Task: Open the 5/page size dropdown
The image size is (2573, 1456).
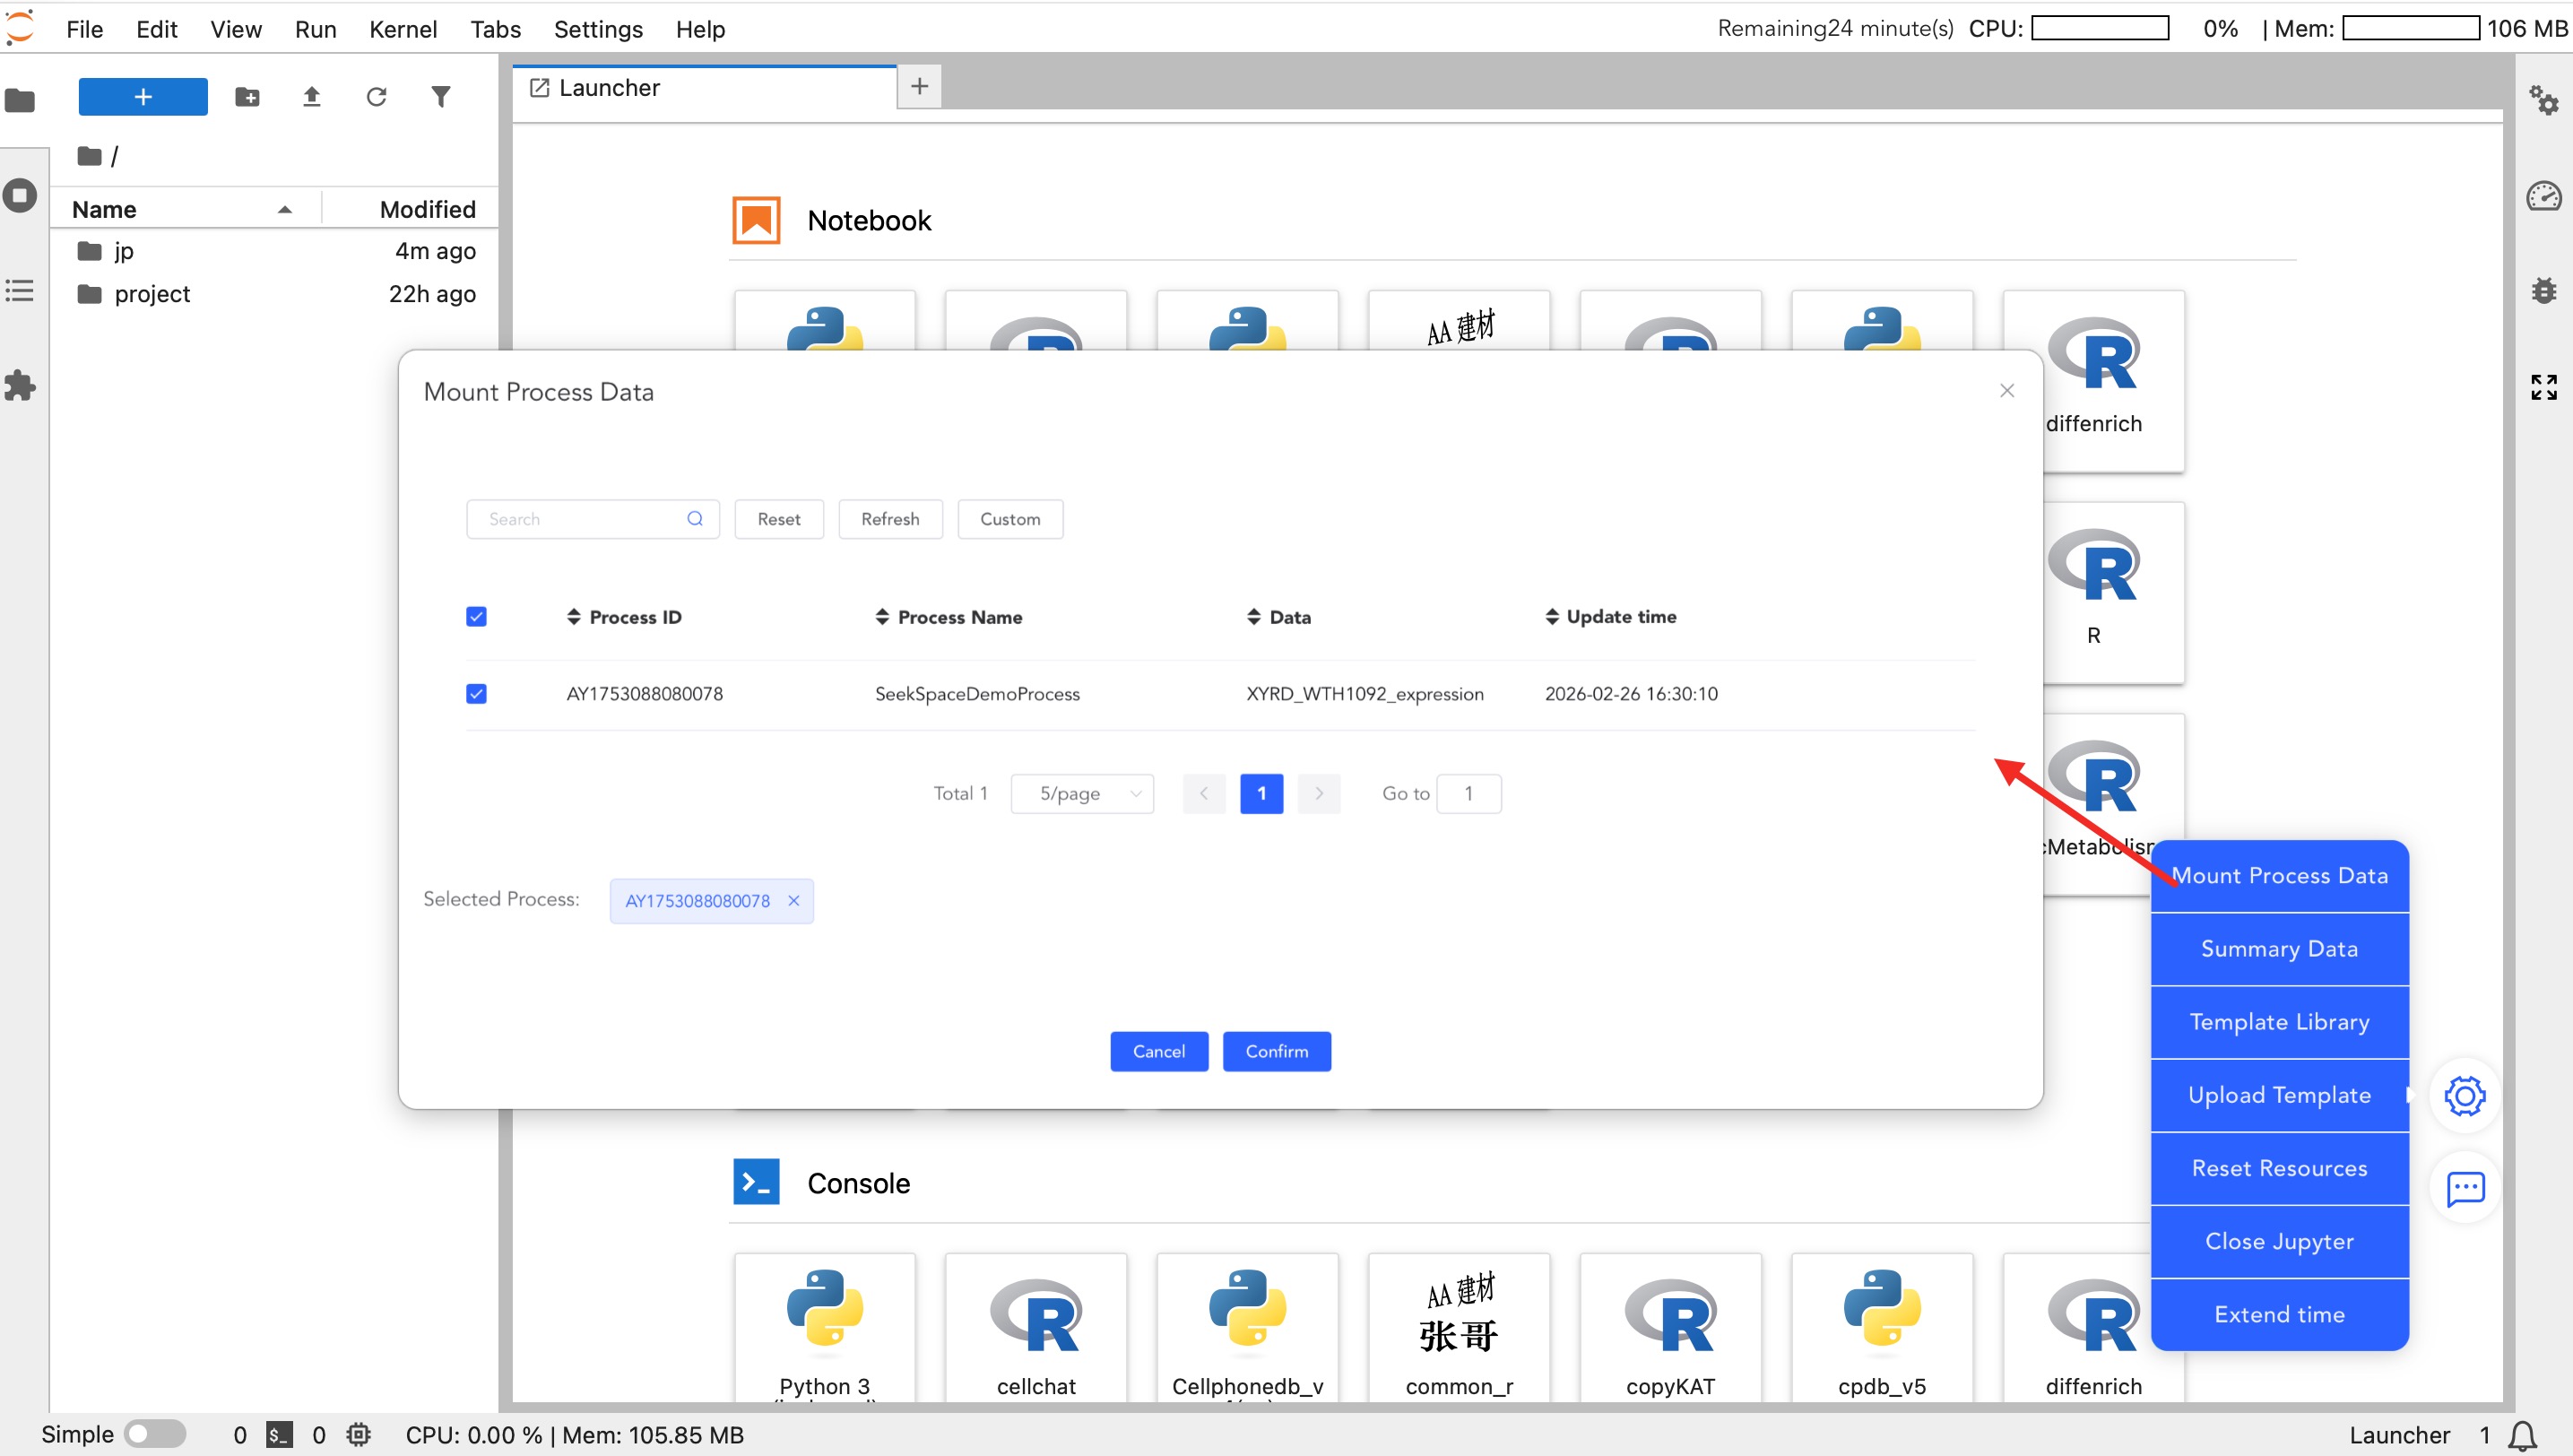Action: pyautogui.click(x=1082, y=794)
